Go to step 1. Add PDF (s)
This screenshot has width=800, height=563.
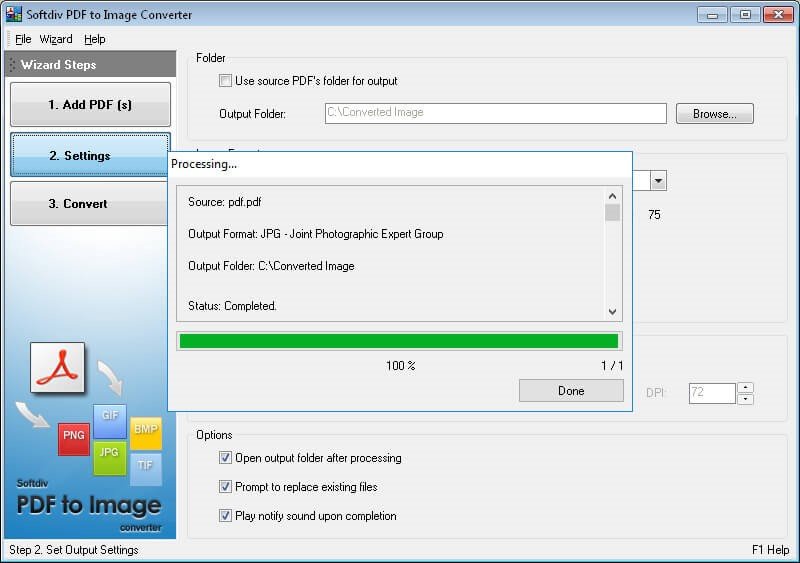point(90,105)
